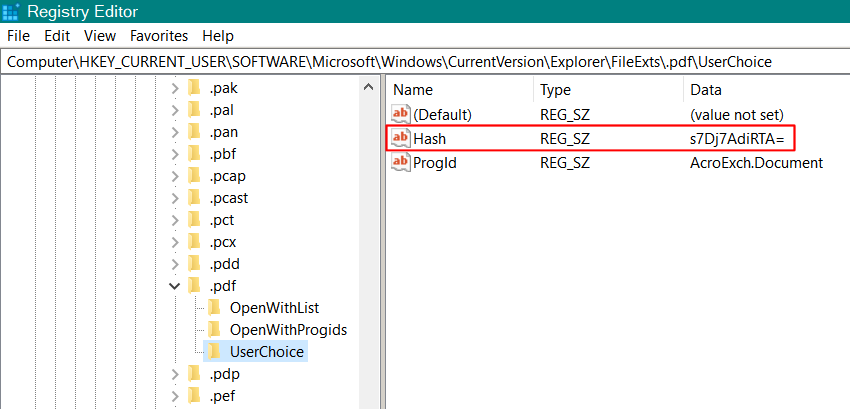The image size is (850, 409).
Task: Open the Favorites menu
Action: coord(159,36)
